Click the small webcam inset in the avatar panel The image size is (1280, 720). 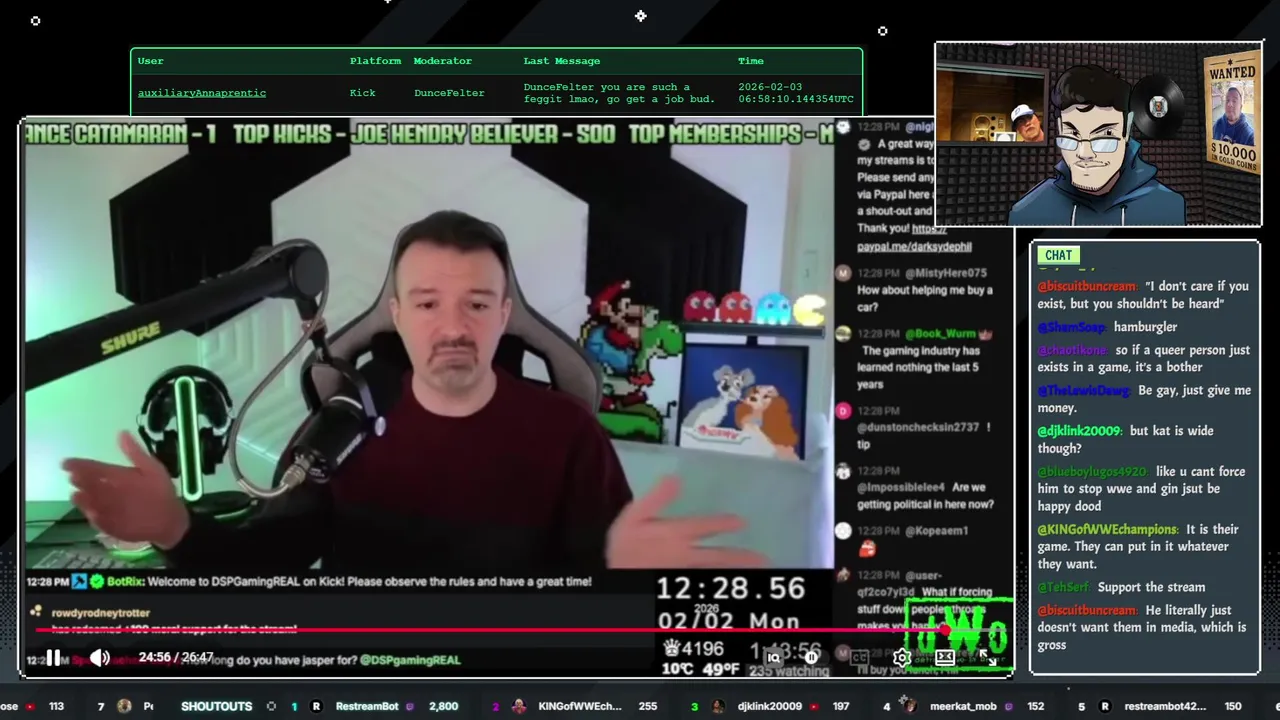point(994,106)
